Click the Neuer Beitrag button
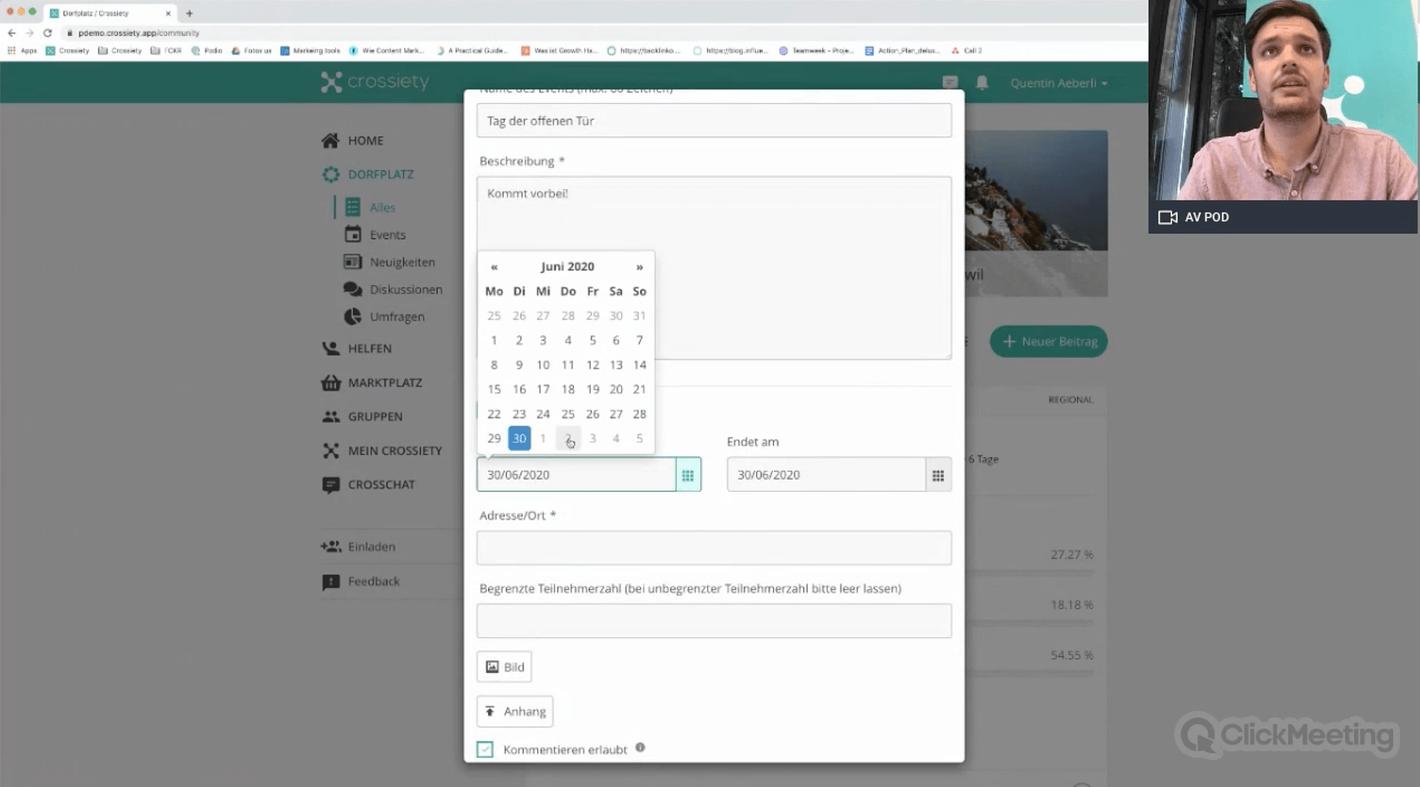Screen dimensions: 1420x787 [x=1048, y=341]
